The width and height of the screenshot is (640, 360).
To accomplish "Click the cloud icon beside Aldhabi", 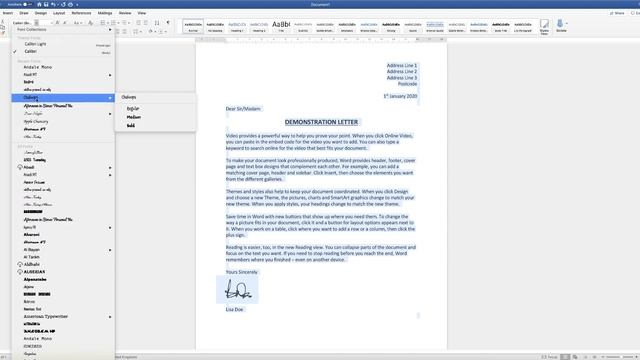I will (x=20, y=264).
